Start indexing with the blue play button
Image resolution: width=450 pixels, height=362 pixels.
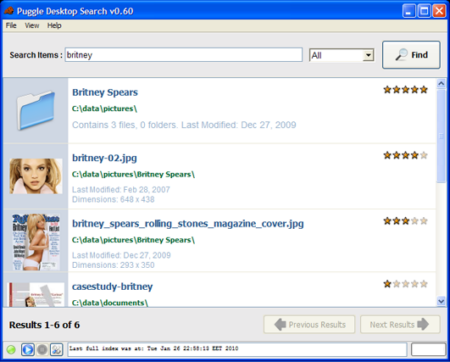click(x=28, y=349)
